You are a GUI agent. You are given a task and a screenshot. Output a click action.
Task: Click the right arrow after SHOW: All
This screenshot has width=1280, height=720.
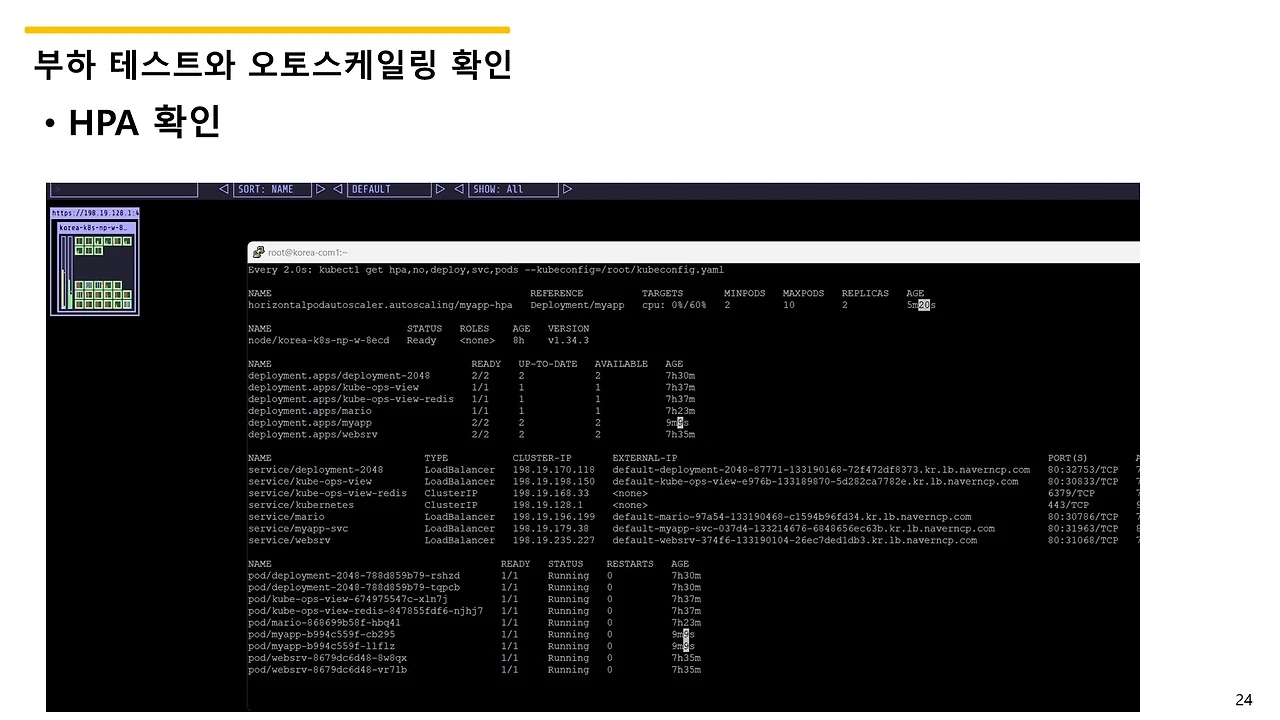click(567, 189)
